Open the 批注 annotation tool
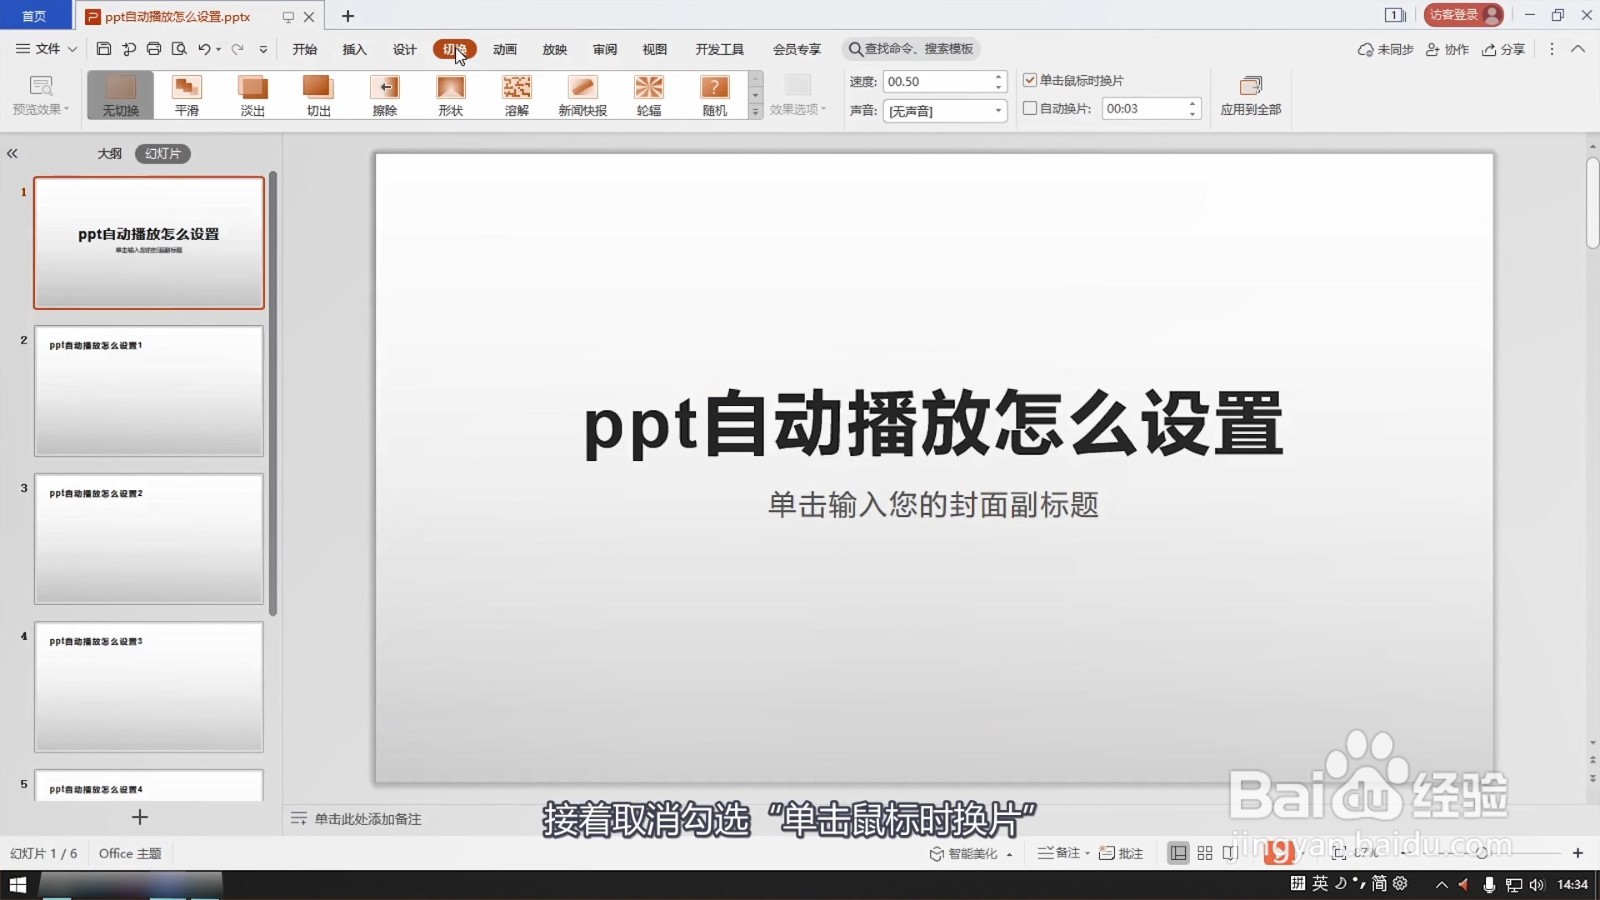 tap(1122, 852)
